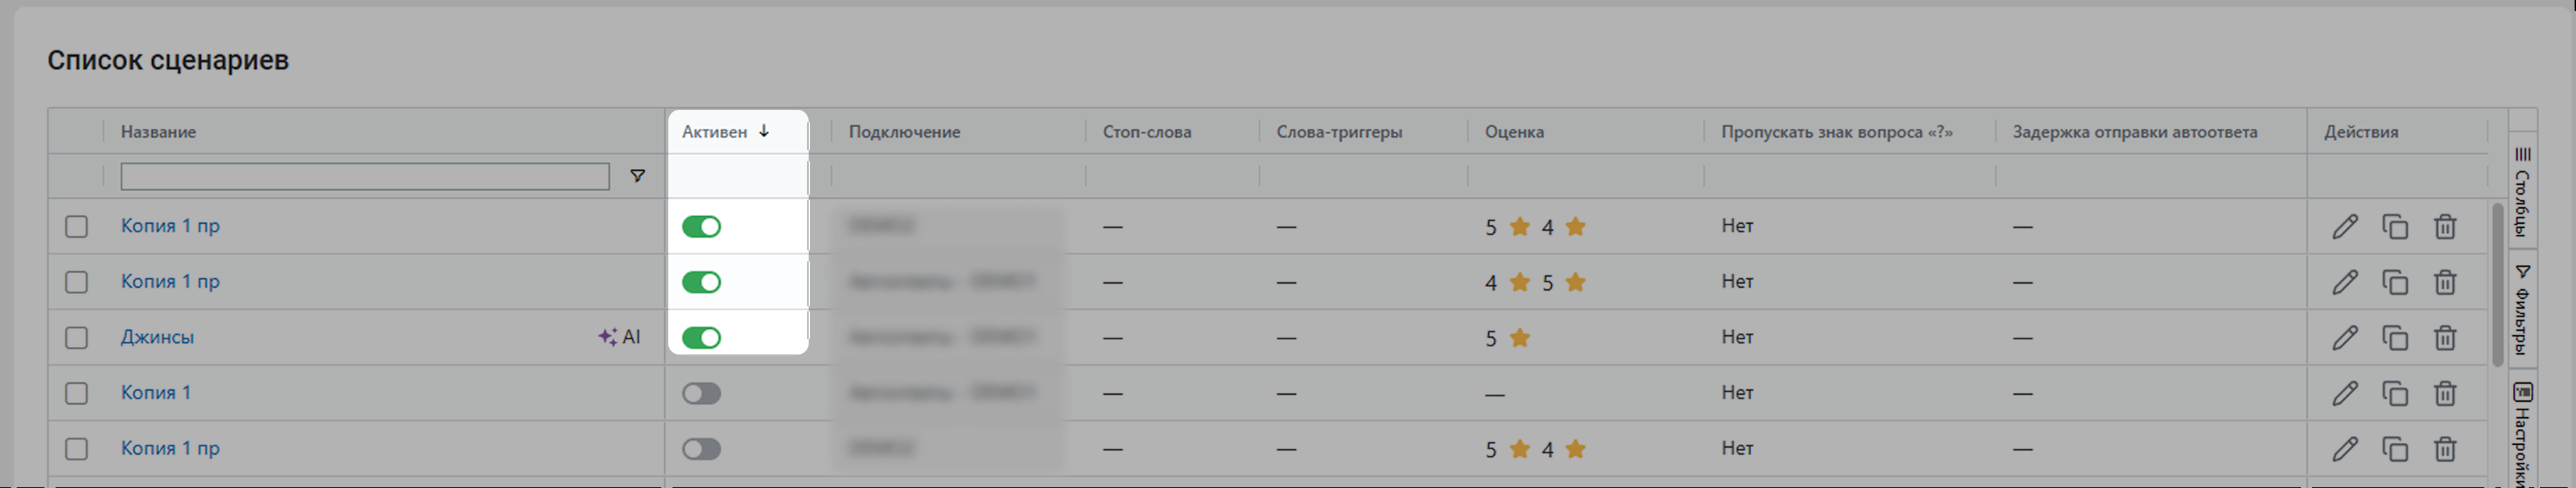This screenshot has width=2576, height=488.
Task: Click the copy icon in the first table row
Action: (2395, 227)
